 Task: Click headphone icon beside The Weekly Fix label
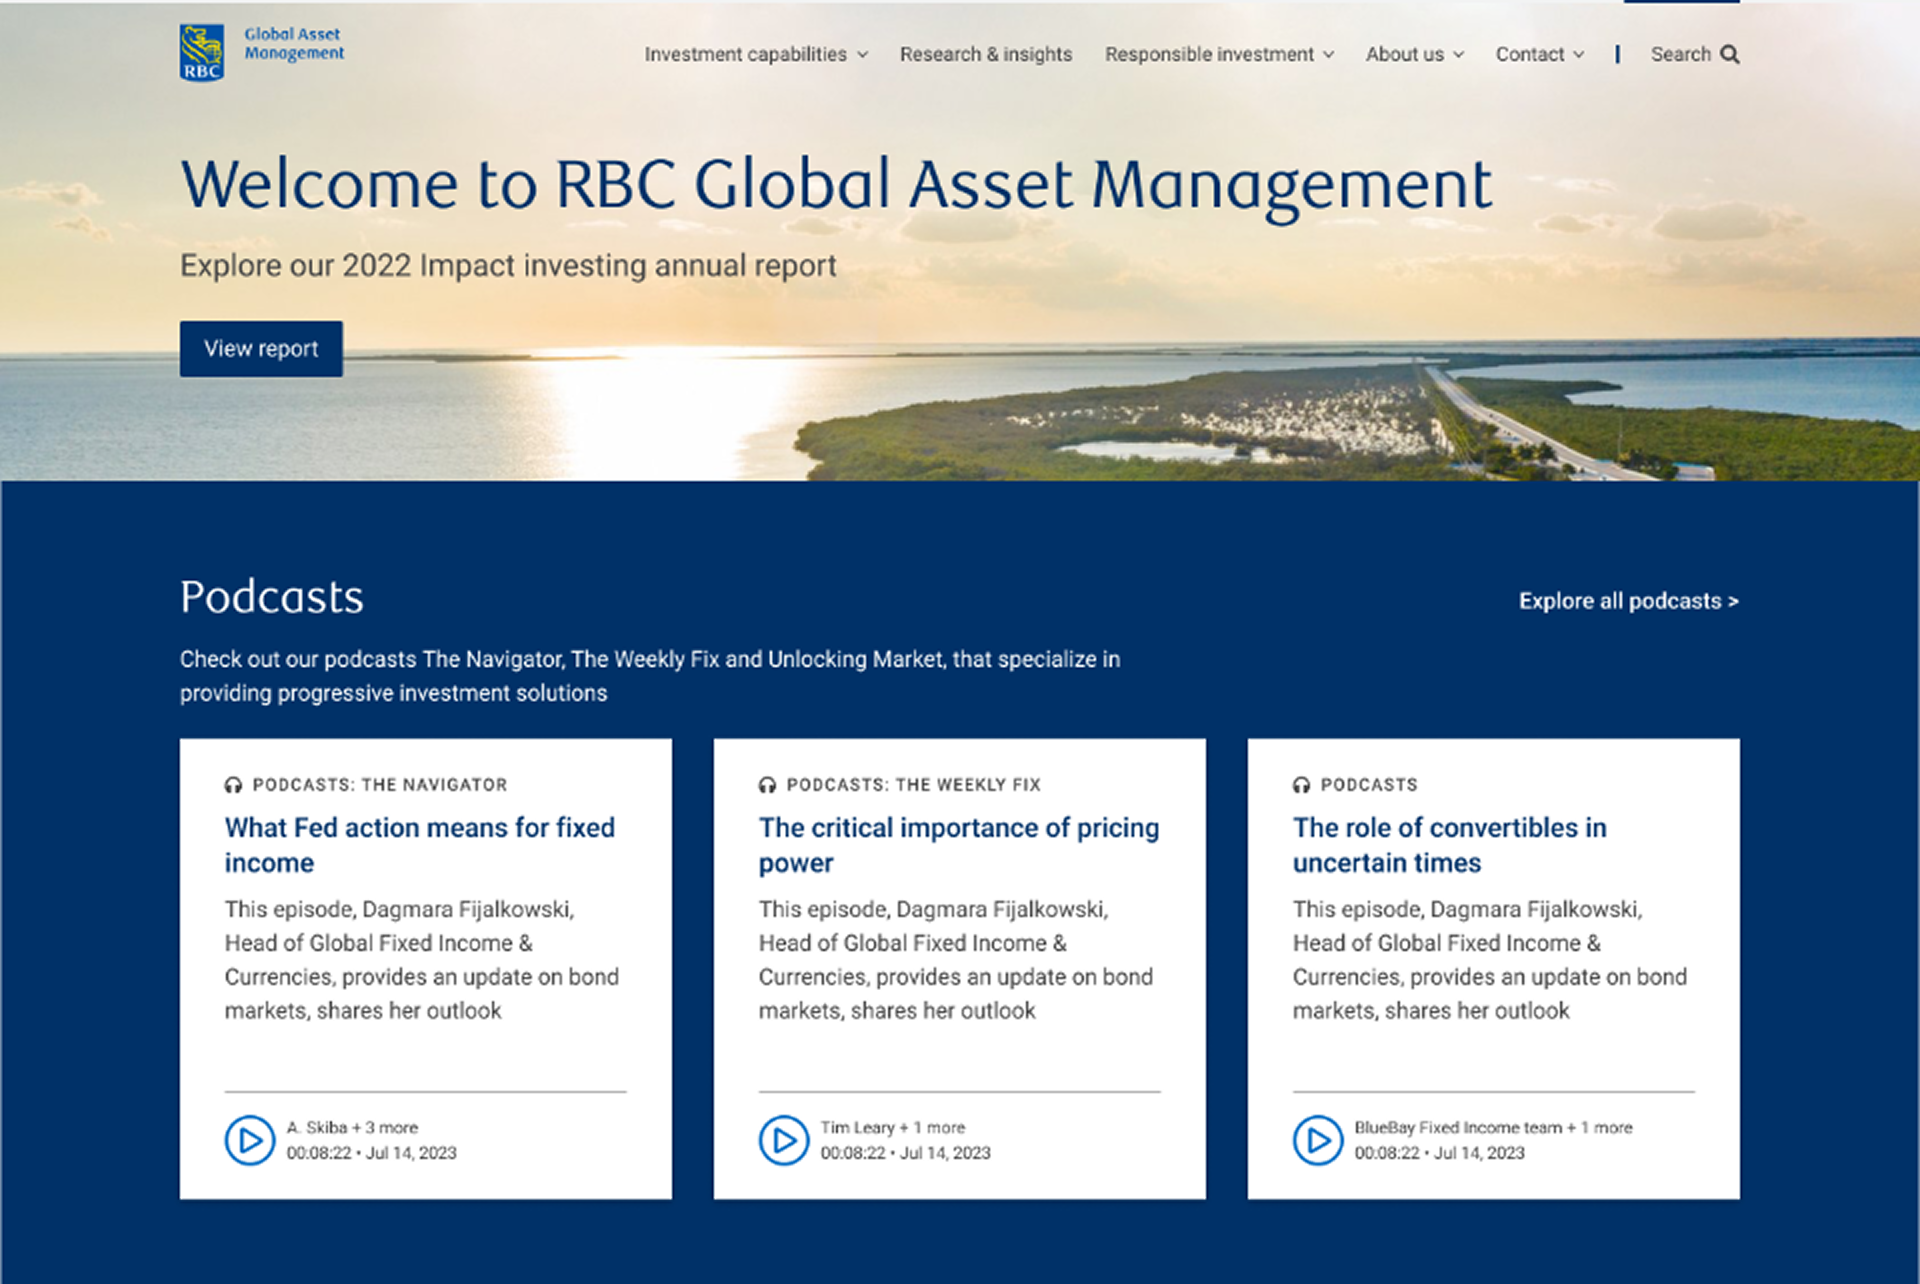point(767,785)
